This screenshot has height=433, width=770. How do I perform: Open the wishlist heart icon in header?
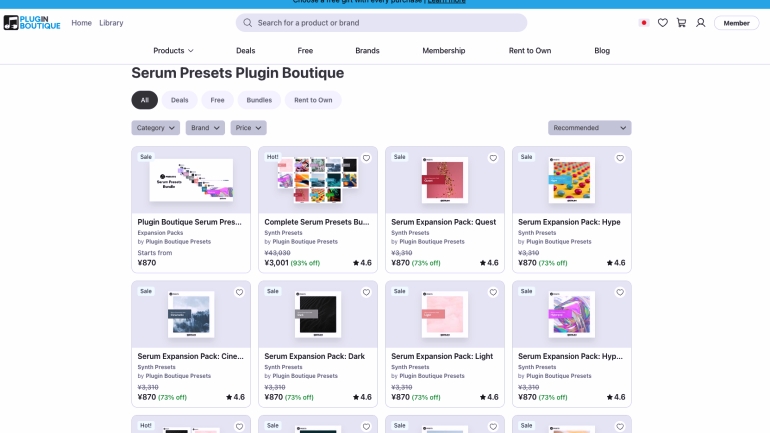point(662,23)
